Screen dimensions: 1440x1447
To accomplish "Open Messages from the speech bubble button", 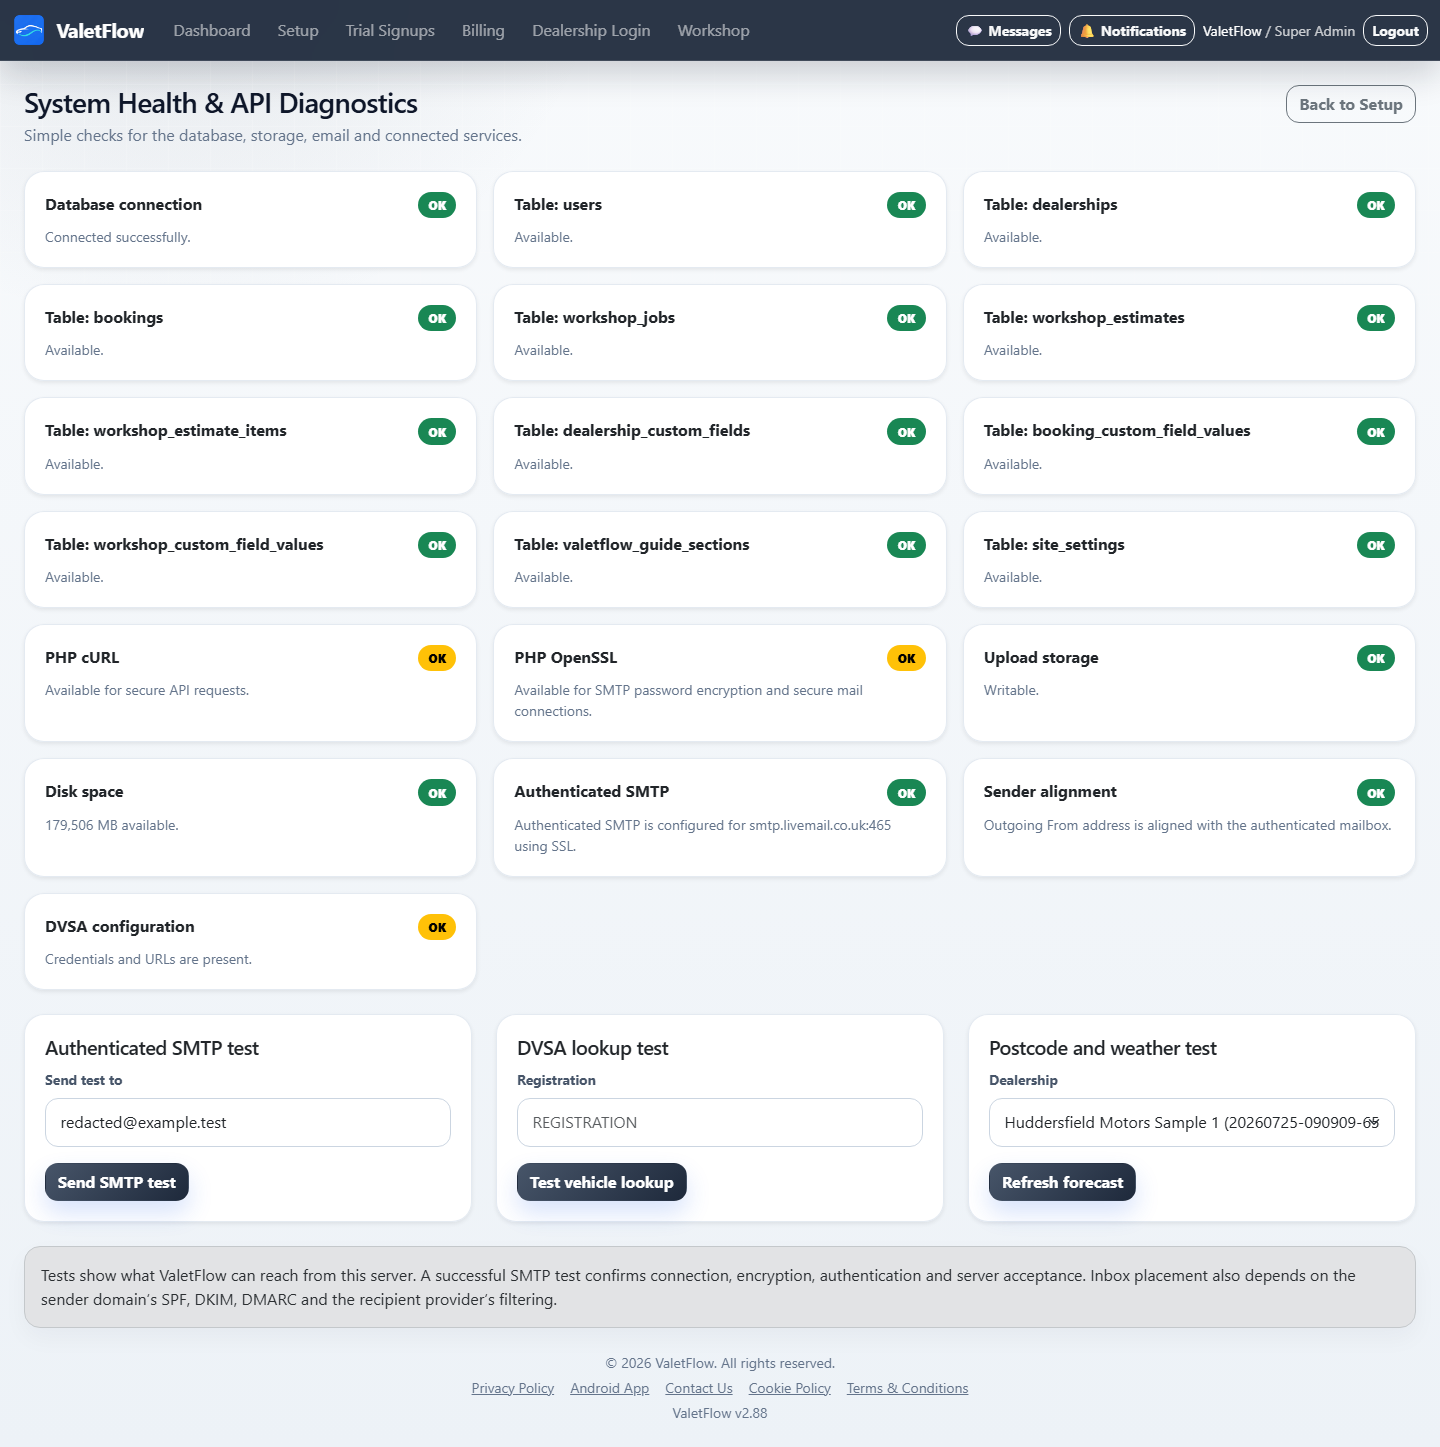I will click(x=1008, y=31).
